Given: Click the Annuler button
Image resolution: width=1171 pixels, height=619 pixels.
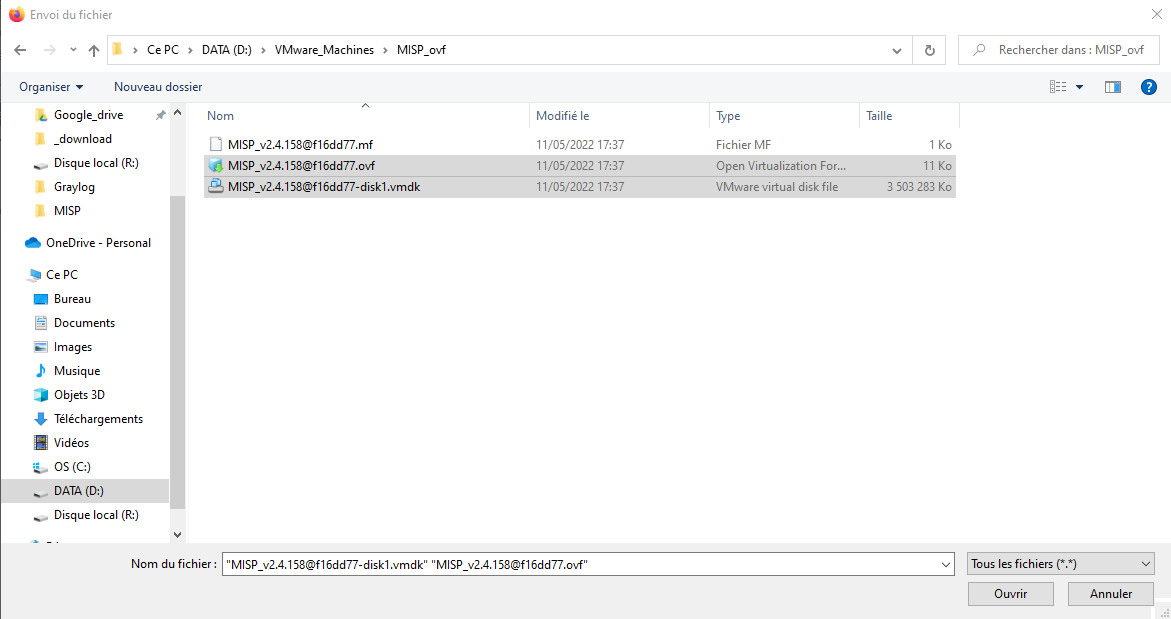Looking at the screenshot, I should 1110,594.
